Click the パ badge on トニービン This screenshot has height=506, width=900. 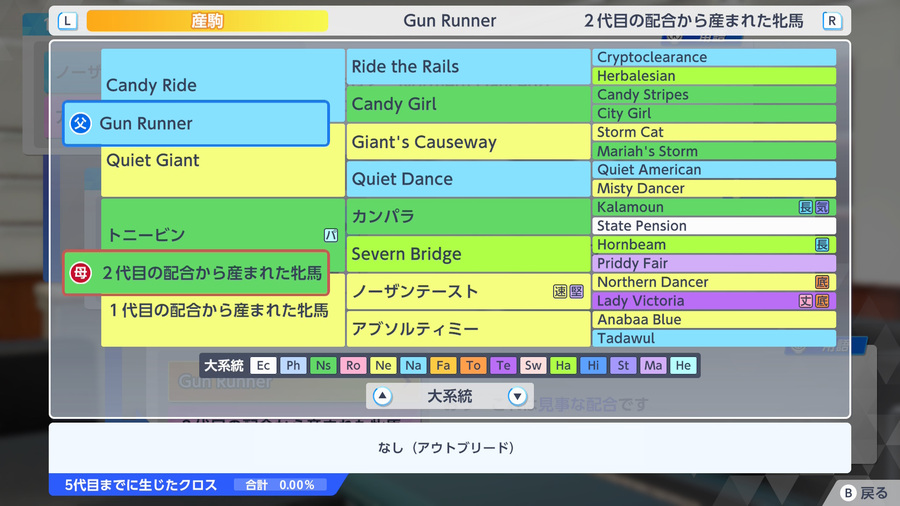331,235
